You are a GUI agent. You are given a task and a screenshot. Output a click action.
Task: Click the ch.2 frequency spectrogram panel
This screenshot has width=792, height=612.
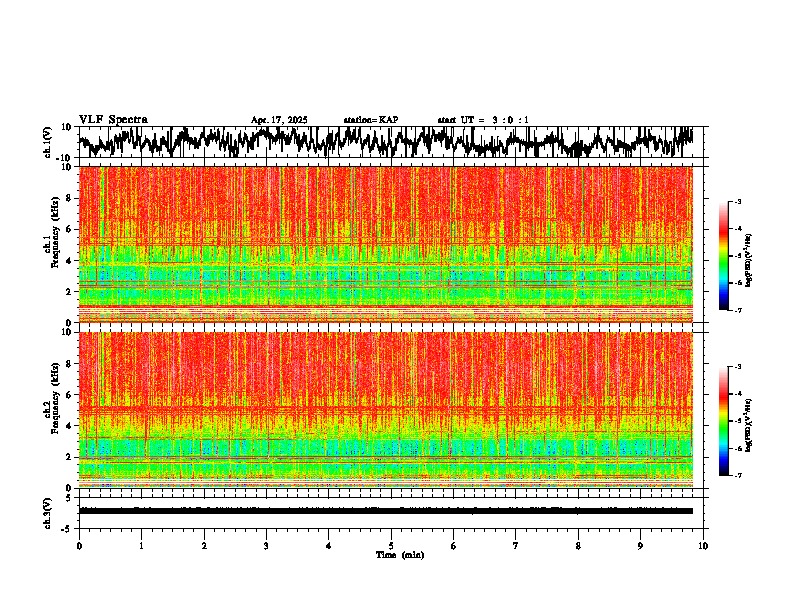386,410
